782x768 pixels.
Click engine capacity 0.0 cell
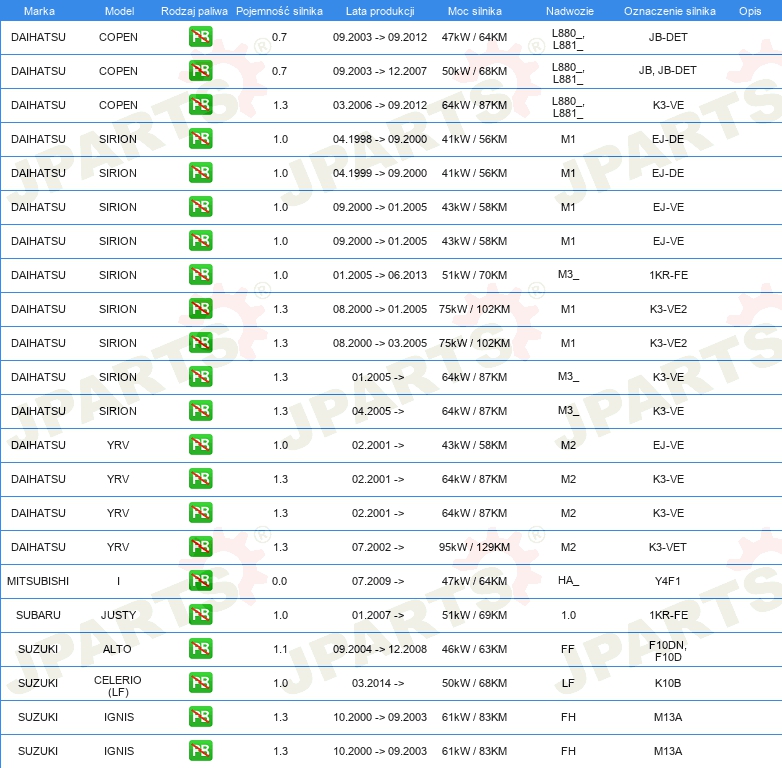[x=279, y=581]
